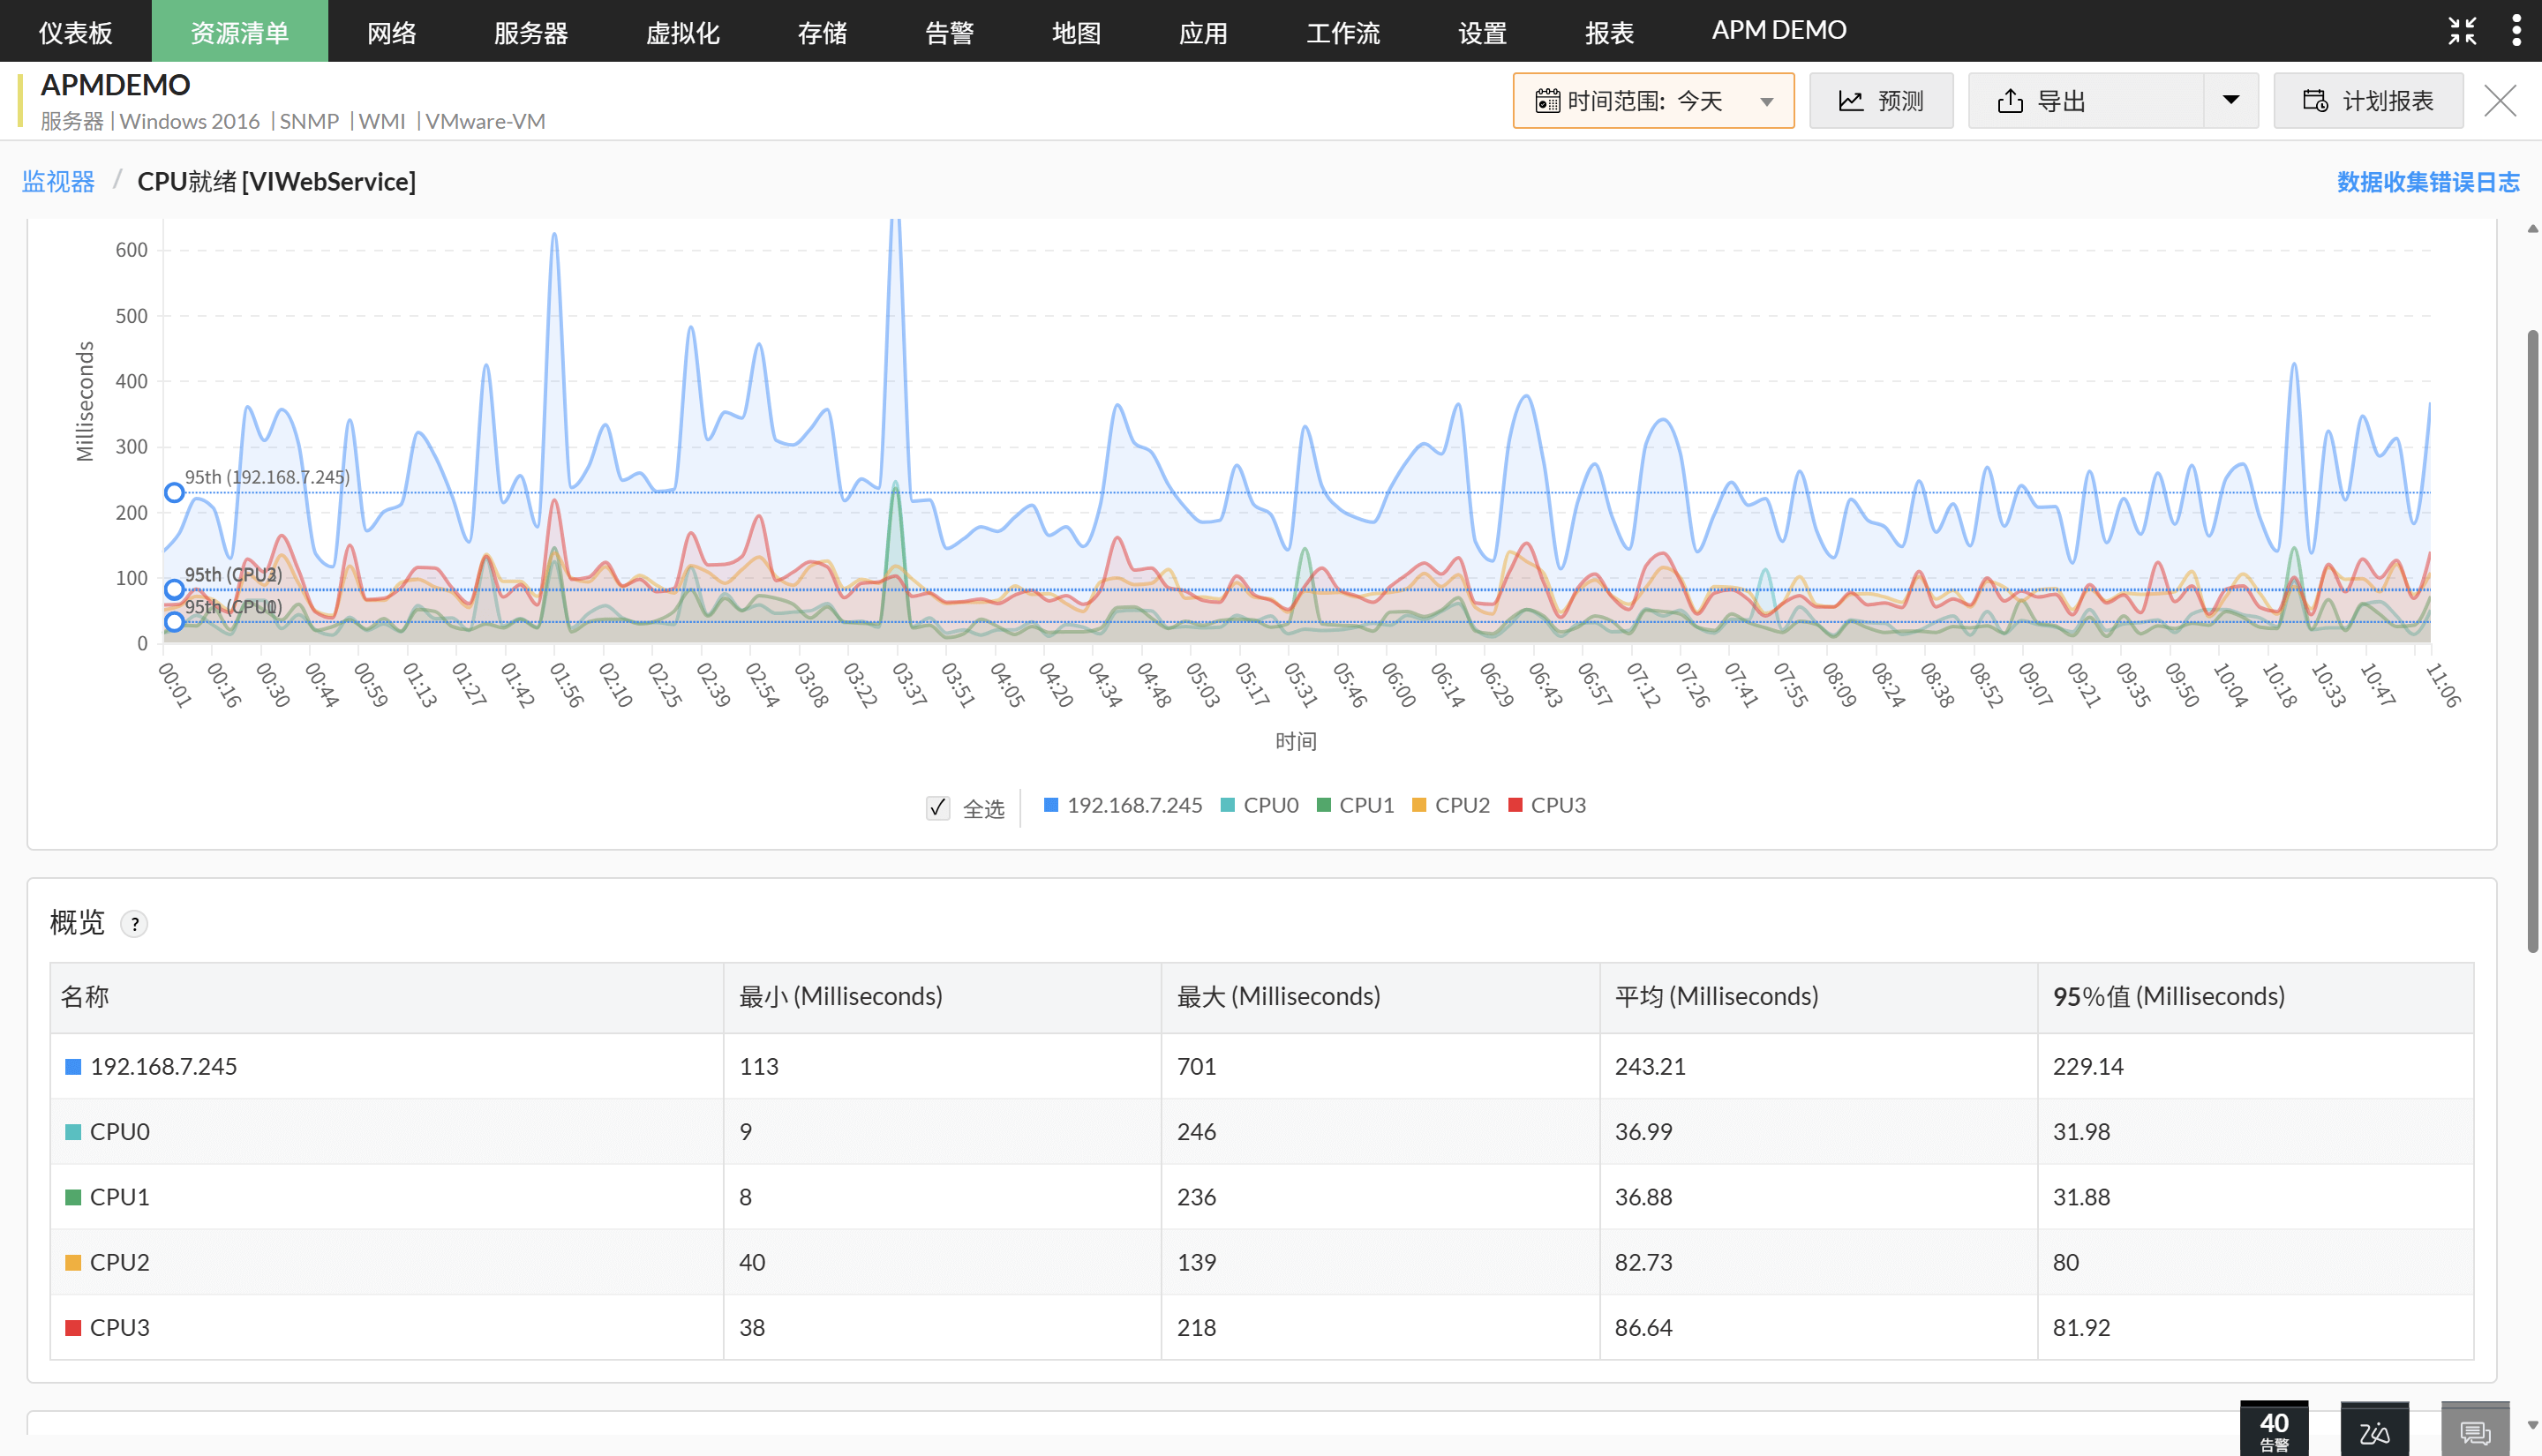Open the chat feedback icon at bottom

coord(2474,1432)
